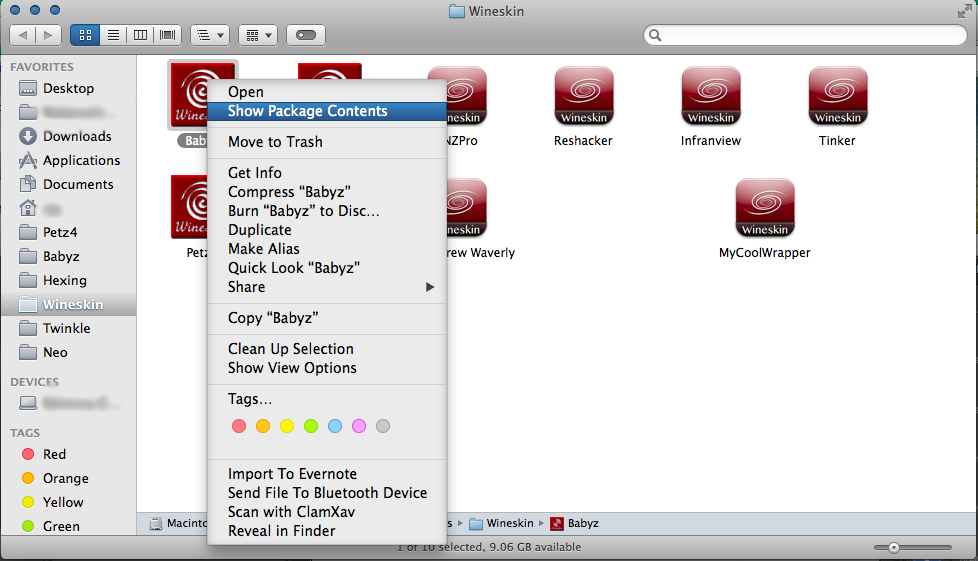
Task: Click the Edit Tags toolbar button
Action: coord(306,35)
